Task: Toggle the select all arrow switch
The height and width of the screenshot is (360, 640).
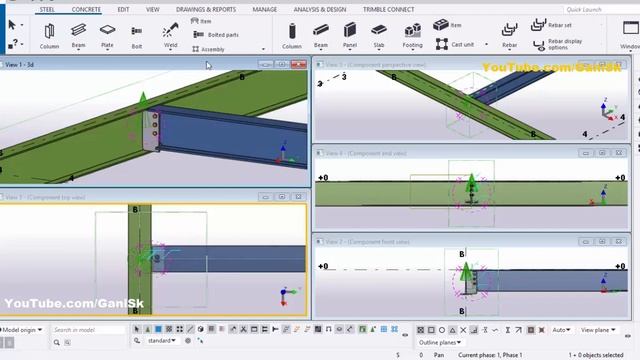Action: tap(137, 329)
